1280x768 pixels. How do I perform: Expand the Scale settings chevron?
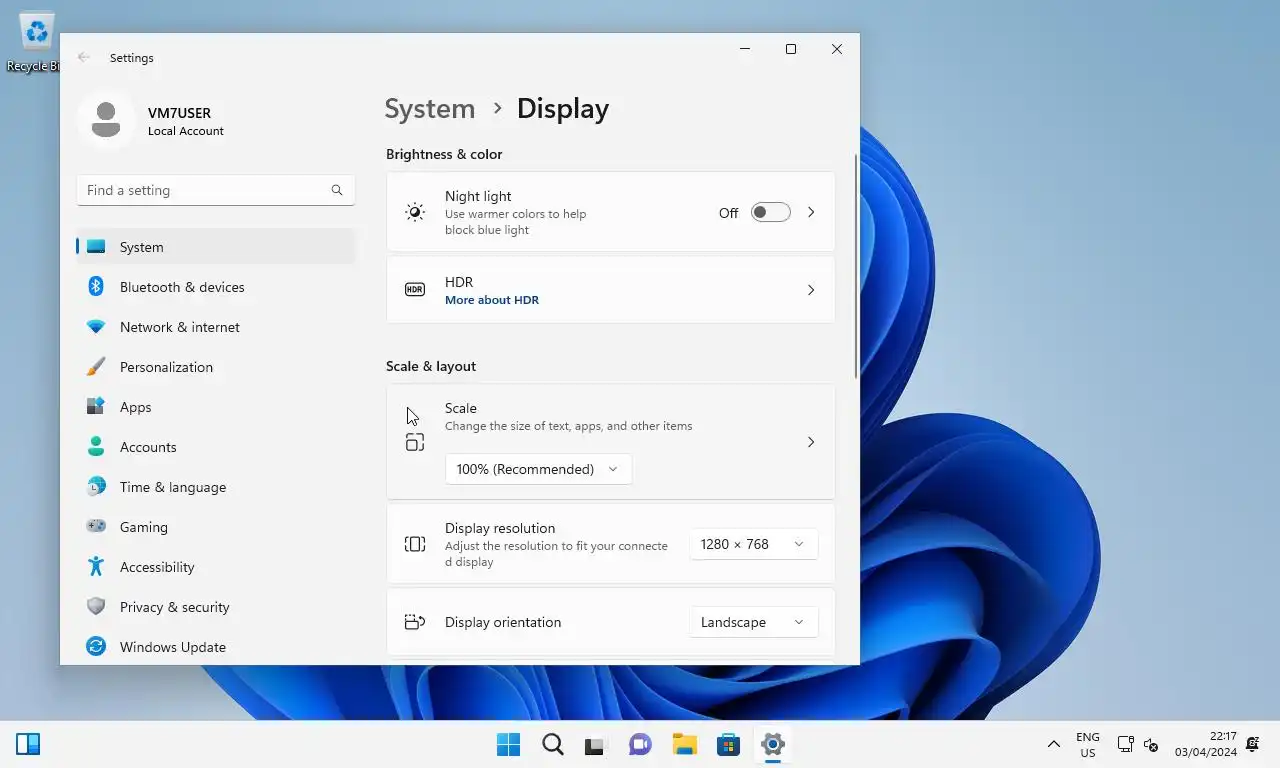(x=811, y=442)
